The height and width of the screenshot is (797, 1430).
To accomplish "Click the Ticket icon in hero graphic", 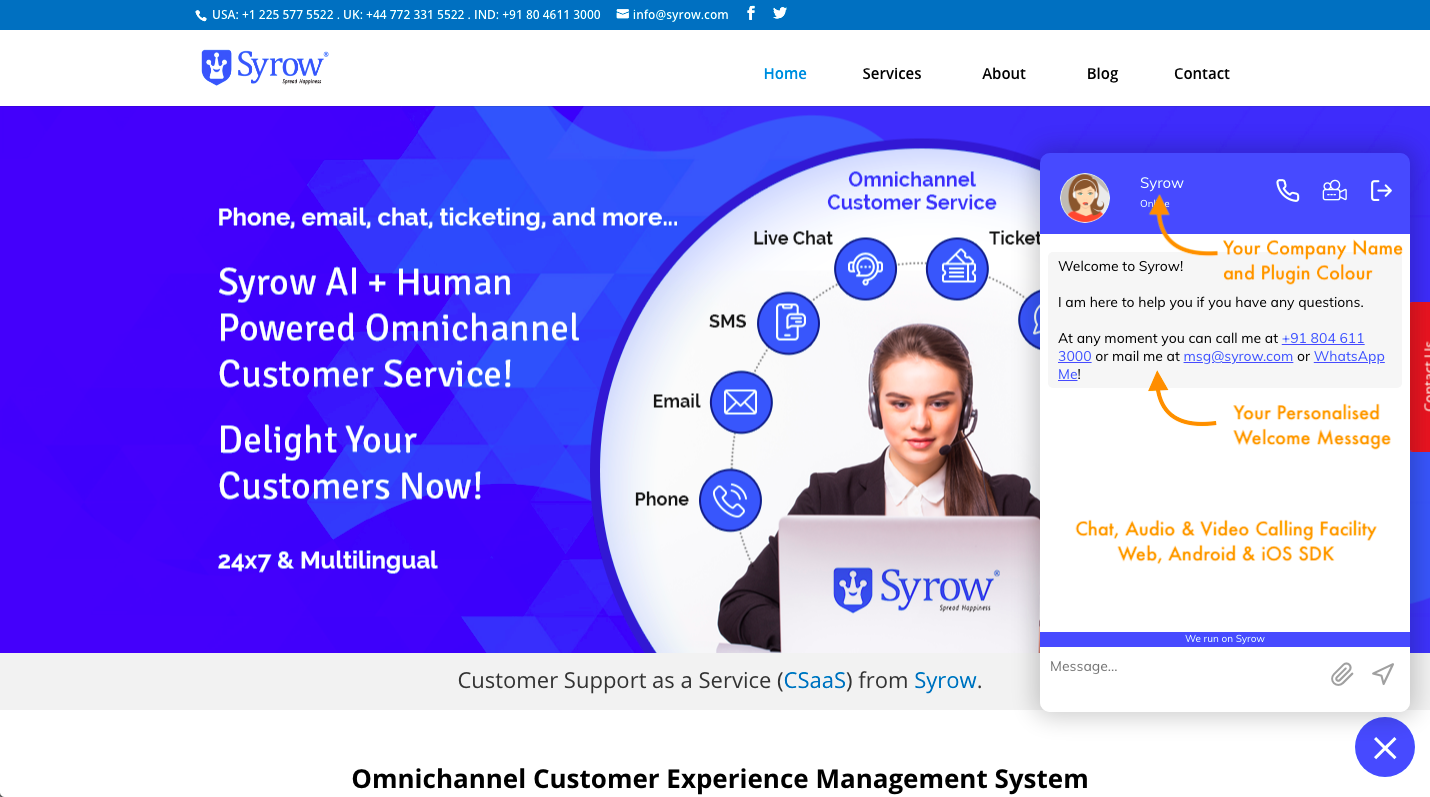I will [x=957, y=268].
